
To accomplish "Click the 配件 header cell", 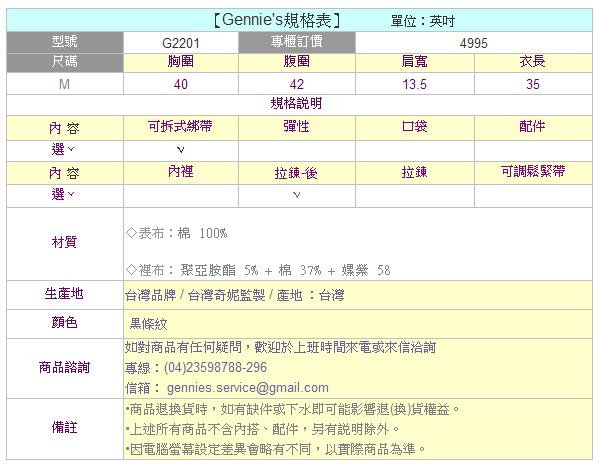I will click(x=533, y=127).
